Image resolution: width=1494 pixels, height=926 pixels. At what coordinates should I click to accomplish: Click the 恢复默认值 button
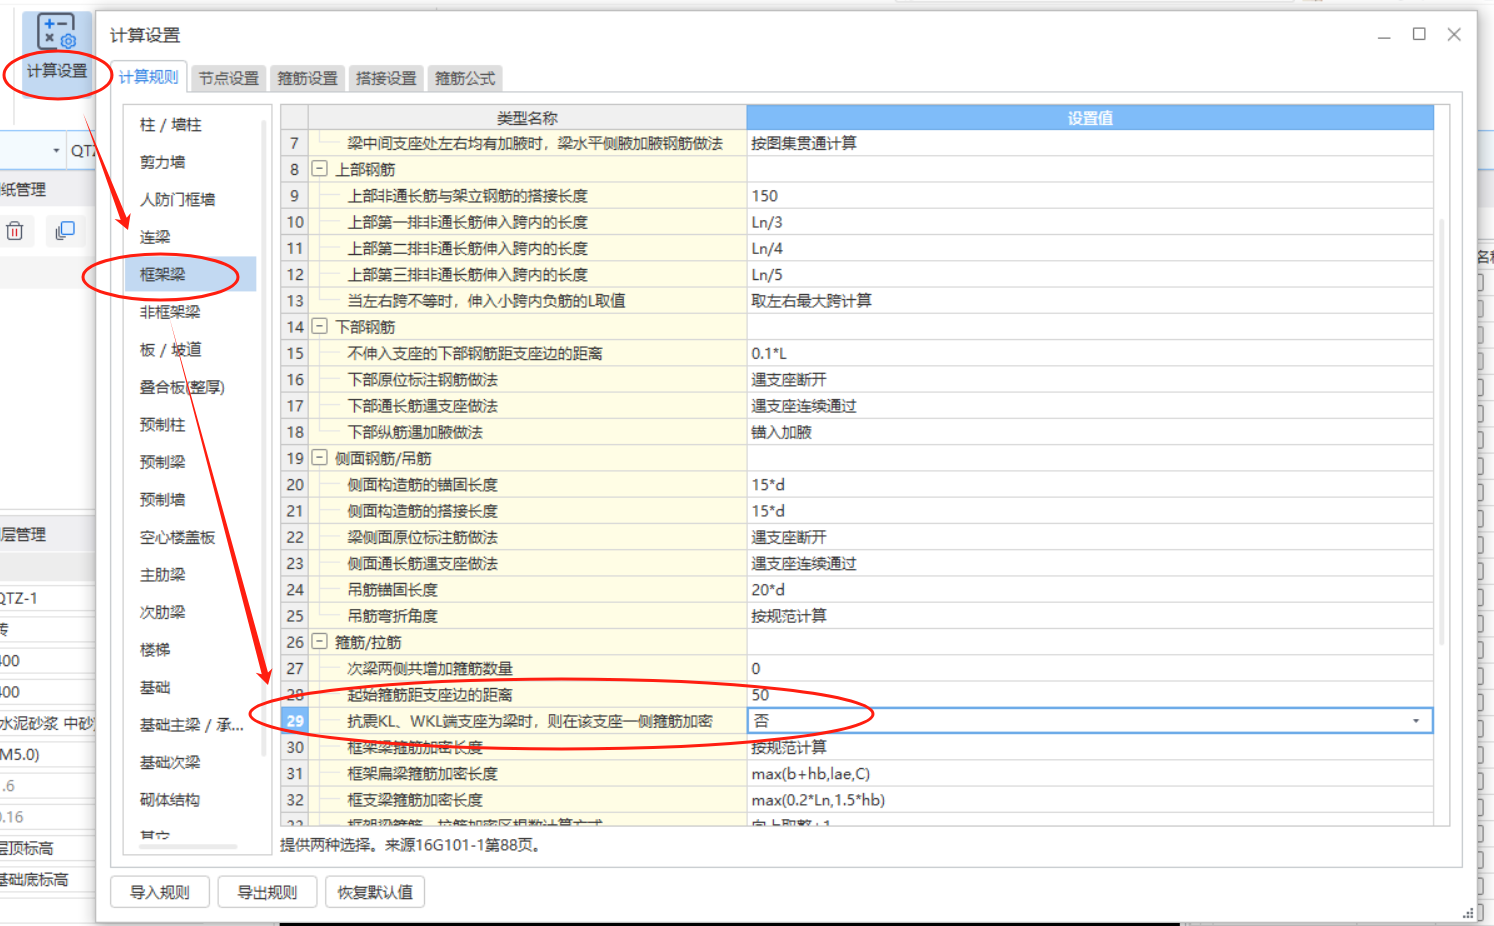(x=375, y=892)
